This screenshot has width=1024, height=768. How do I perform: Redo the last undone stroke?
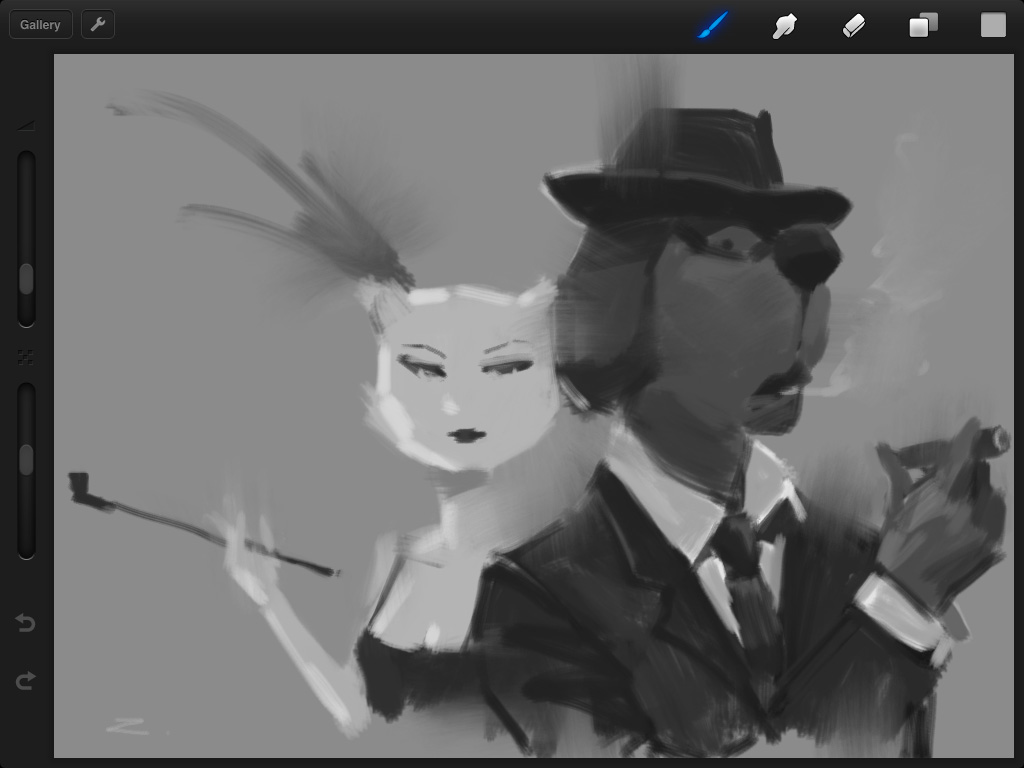[x=25, y=680]
